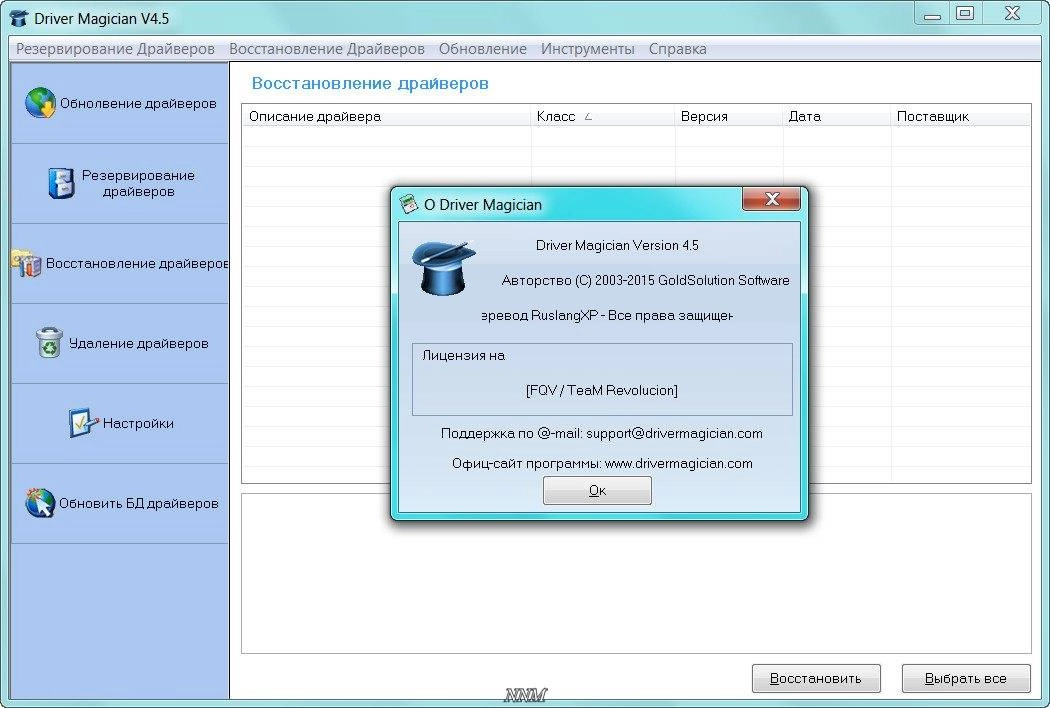This screenshot has width=1050, height=708.
Task: Open the Восстановление Драйверов menu
Action: pyautogui.click(x=327, y=49)
